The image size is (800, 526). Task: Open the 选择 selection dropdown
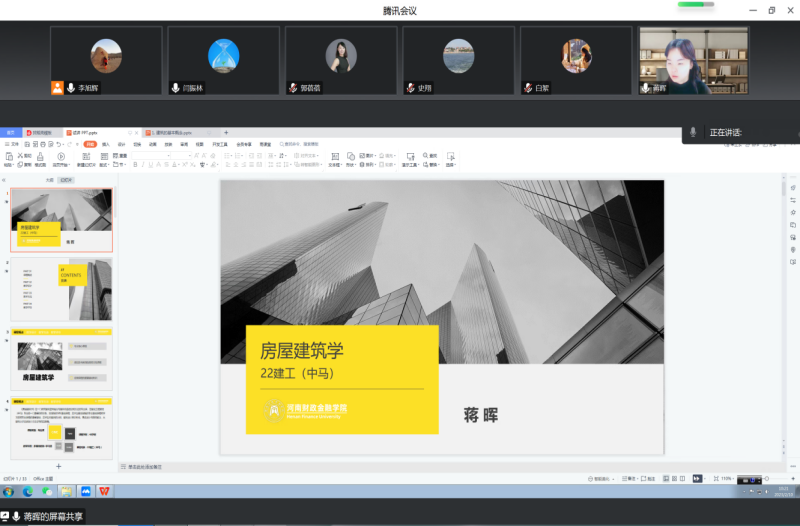click(450, 164)
